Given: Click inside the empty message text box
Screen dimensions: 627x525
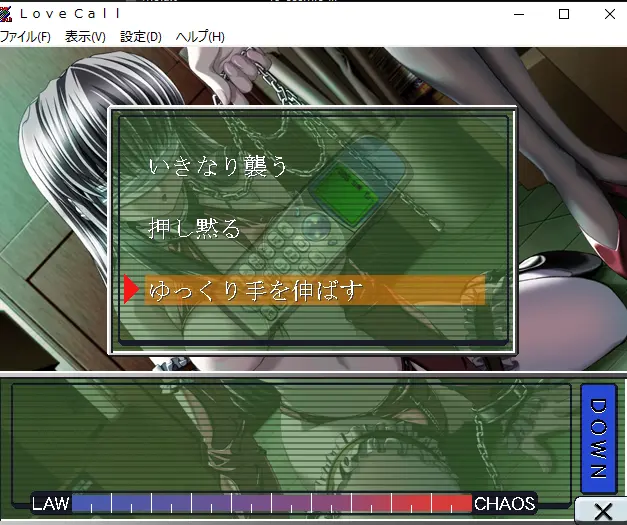Looking at the screenshot, I should tap(290, 435).
